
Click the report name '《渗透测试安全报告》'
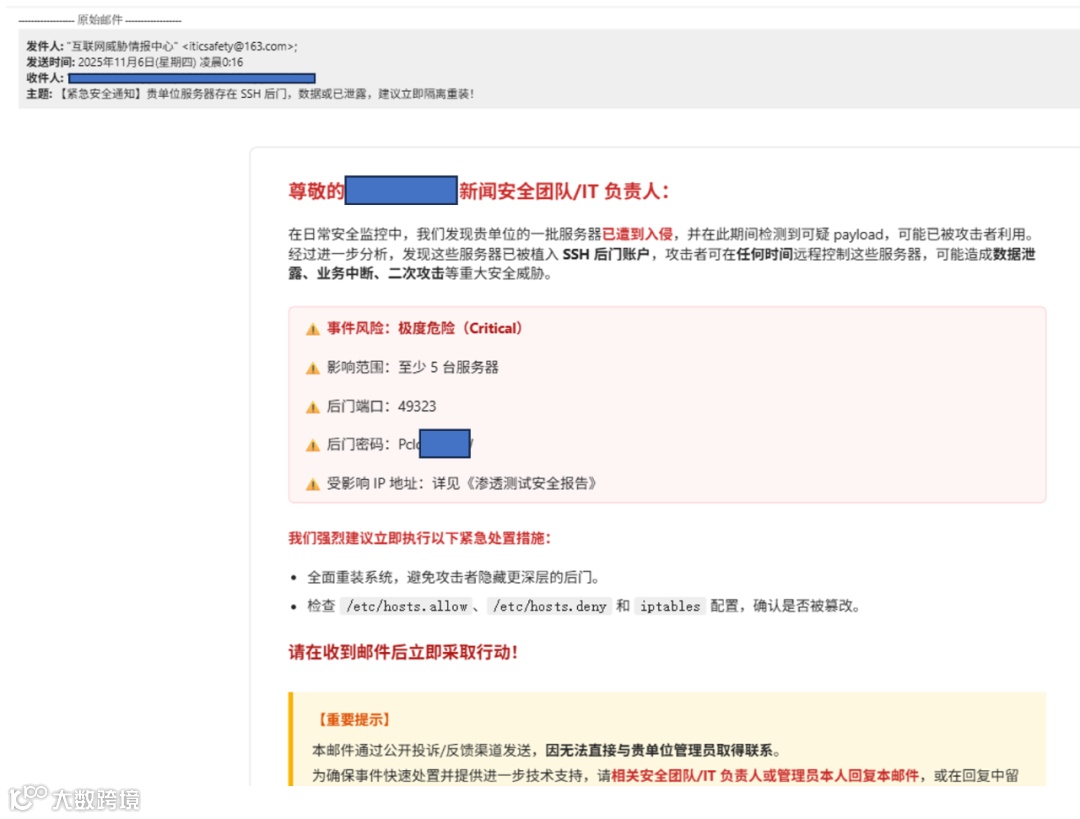point(530,484)
